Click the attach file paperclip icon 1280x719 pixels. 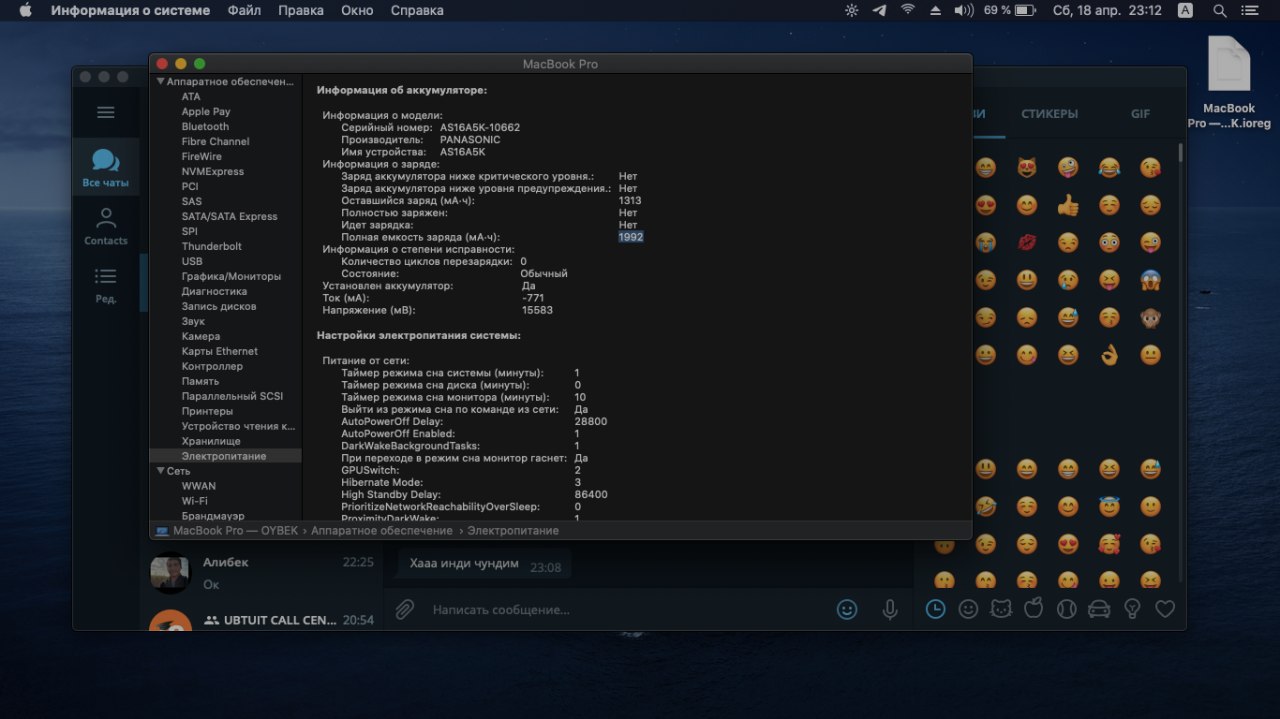(x=405, y=609)
